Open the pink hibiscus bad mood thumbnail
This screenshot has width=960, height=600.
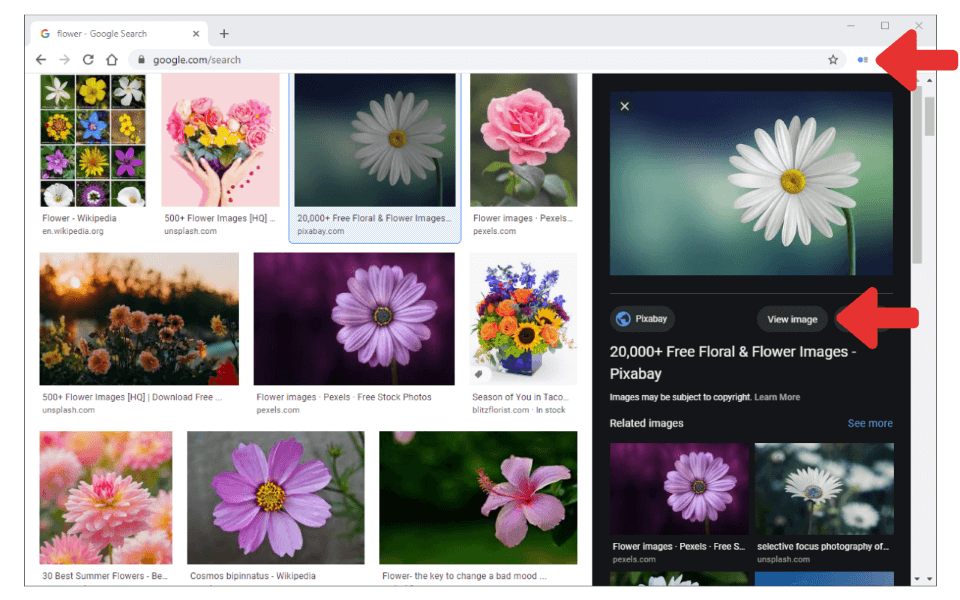[x=478, y=498]
